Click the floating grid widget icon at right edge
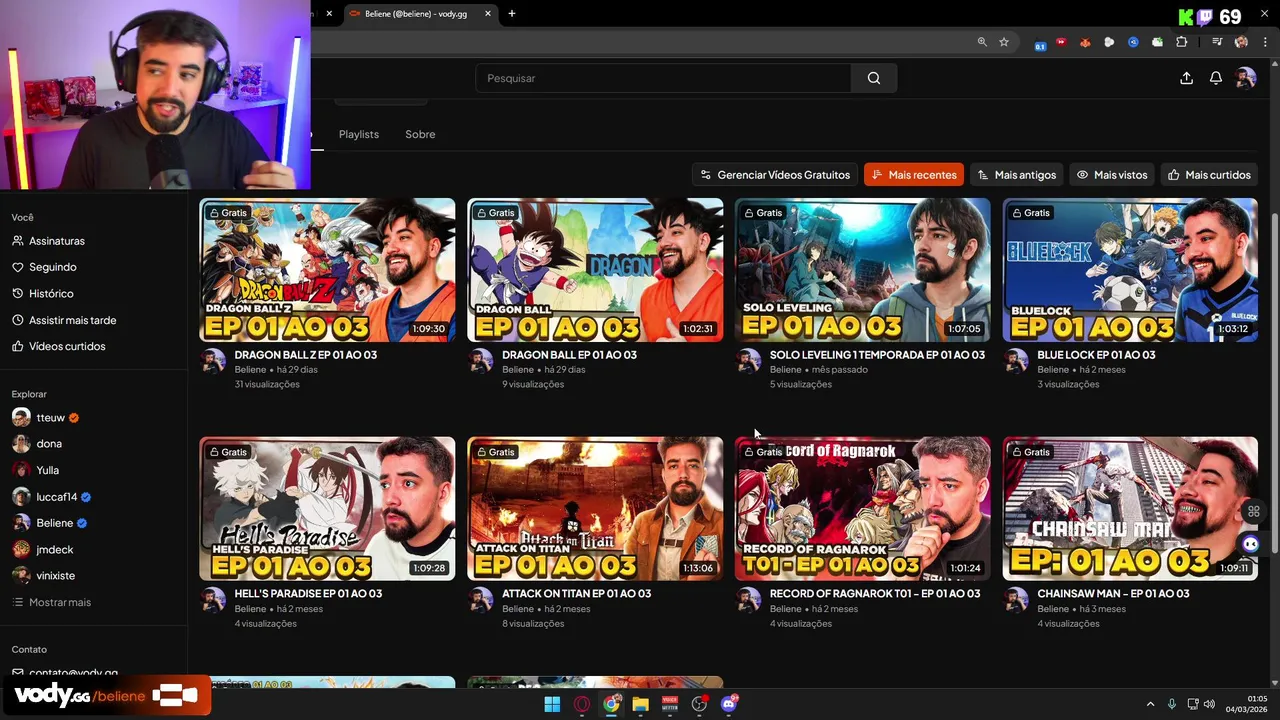This screenshot has width=1280, height=720. [x=1253, y=512]
